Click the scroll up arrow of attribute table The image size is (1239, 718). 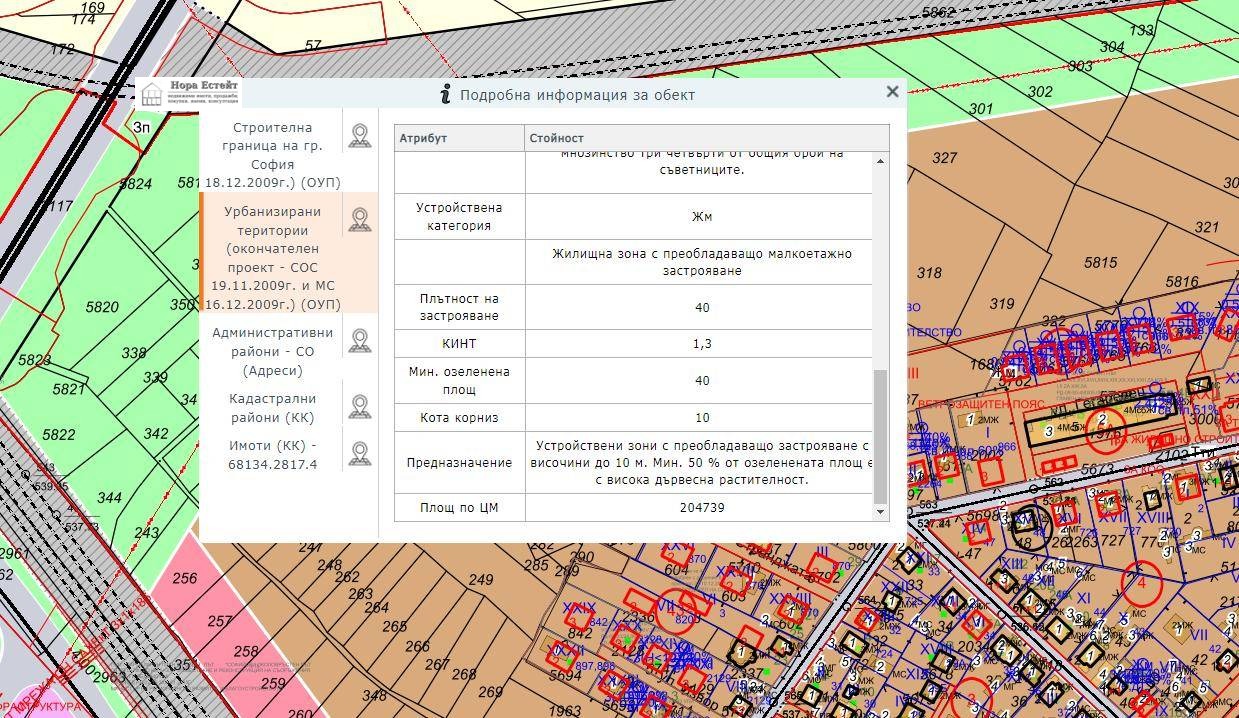[881, 161]
